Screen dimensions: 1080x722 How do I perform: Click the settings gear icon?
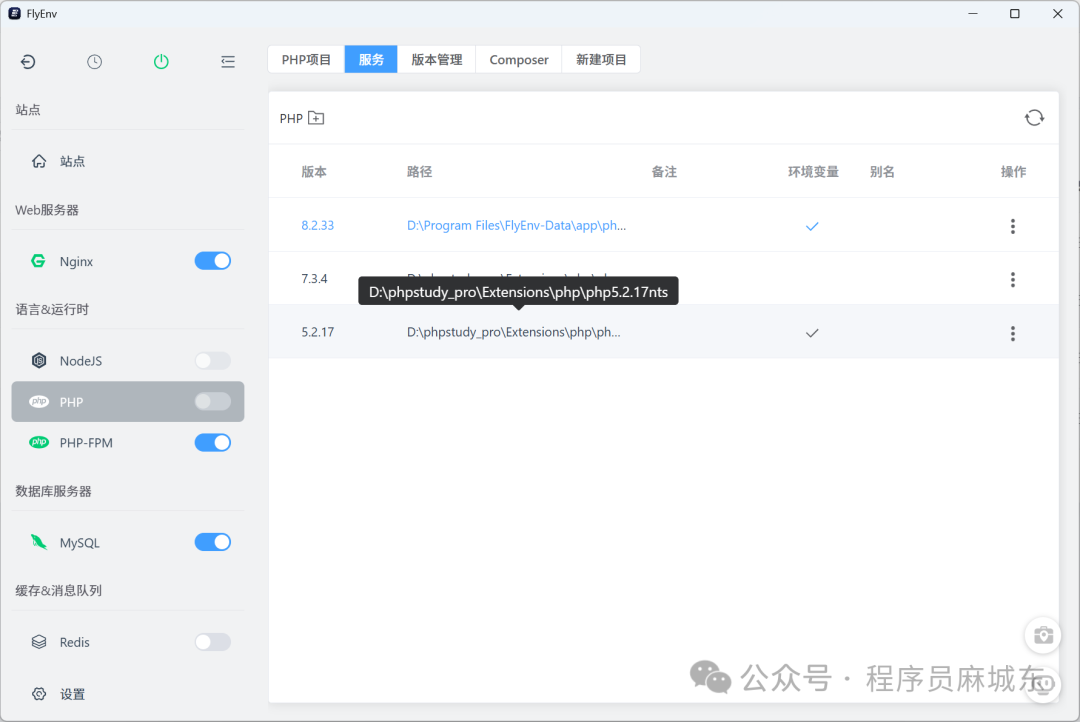39,694
